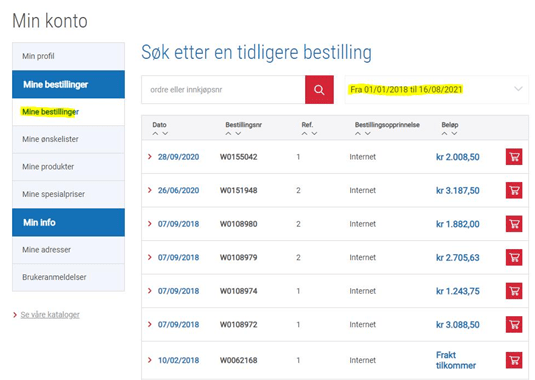Sort Beløp column ascending arrow
535x380 pixels.
pyautogui.click(x=444, y=133)
